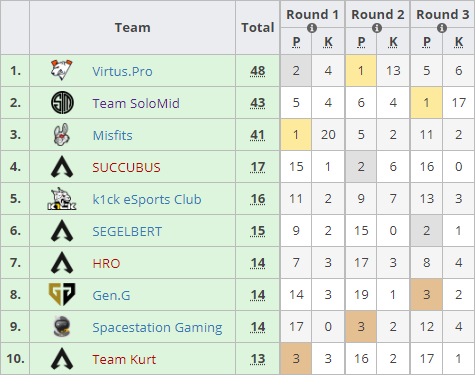Click the Round 3 K column abbreviation

459,42
